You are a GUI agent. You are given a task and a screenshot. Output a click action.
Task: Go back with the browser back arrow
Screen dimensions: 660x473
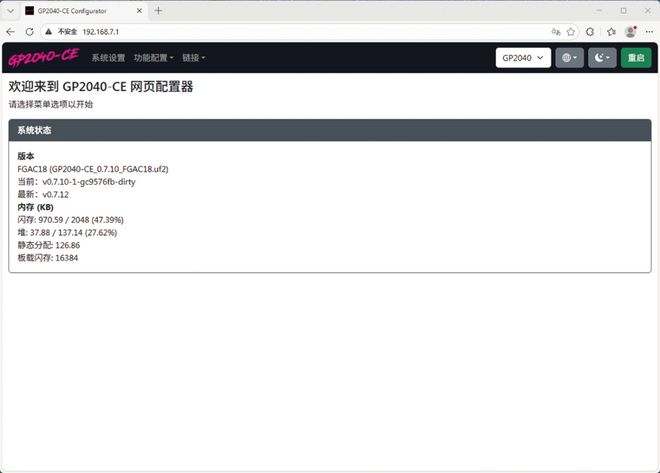(x=11, y=32)
